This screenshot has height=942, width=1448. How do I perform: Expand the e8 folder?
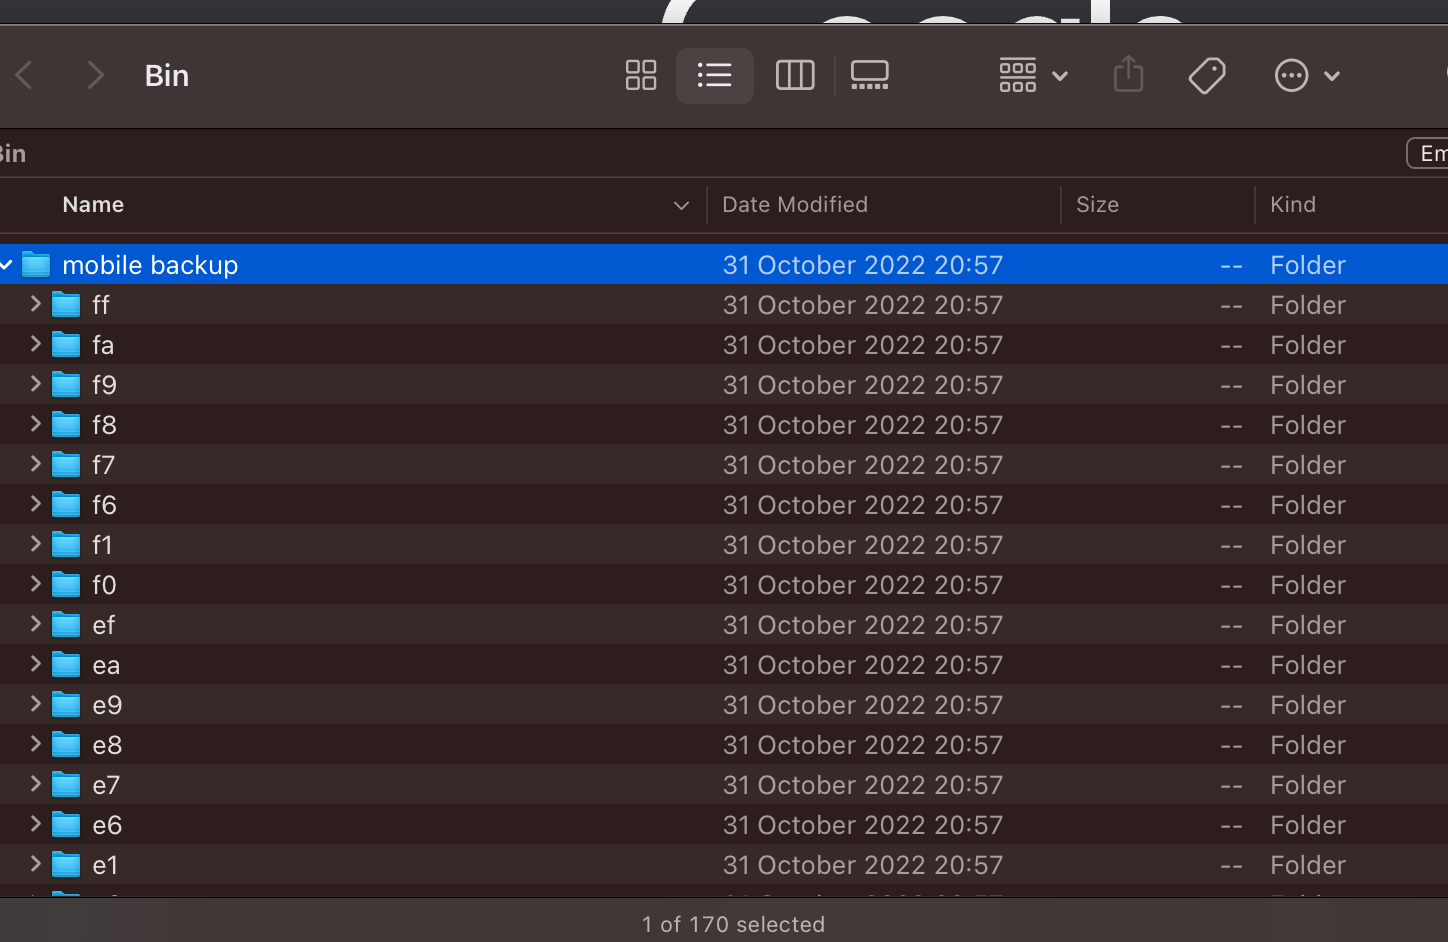click(36, 744)
